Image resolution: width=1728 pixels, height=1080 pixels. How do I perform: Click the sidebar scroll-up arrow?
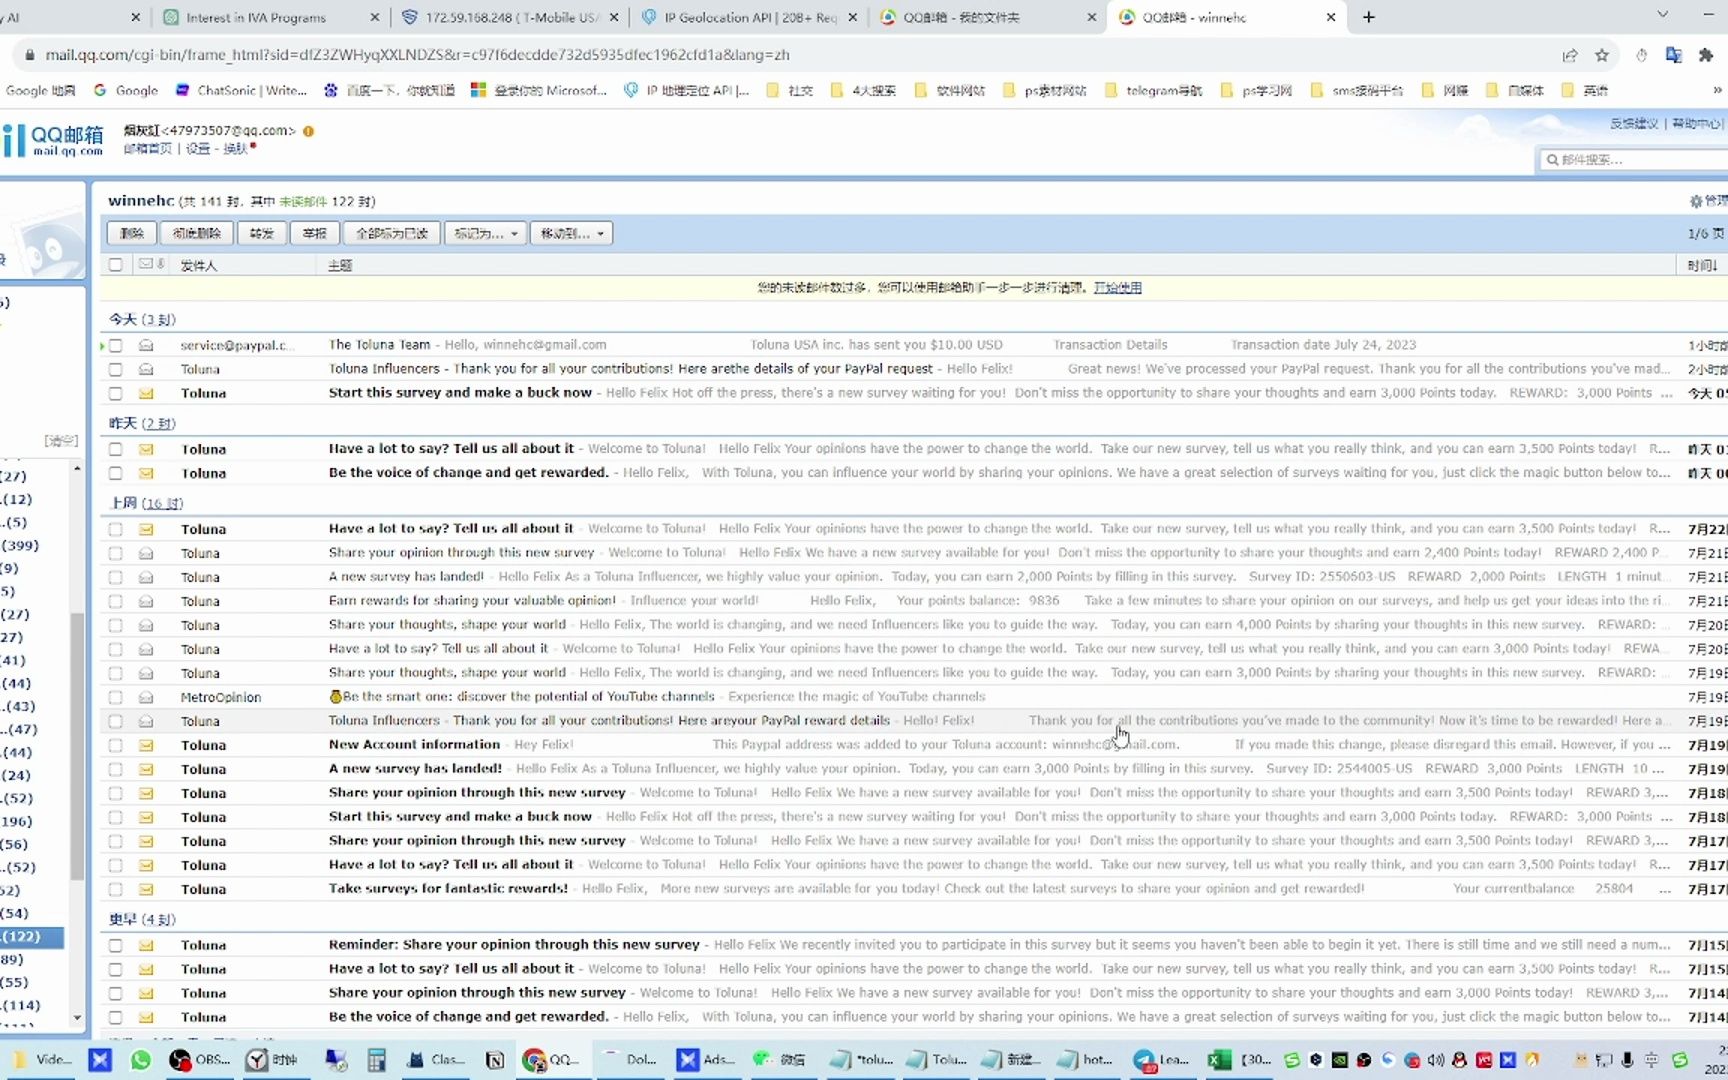pos(77,469)
